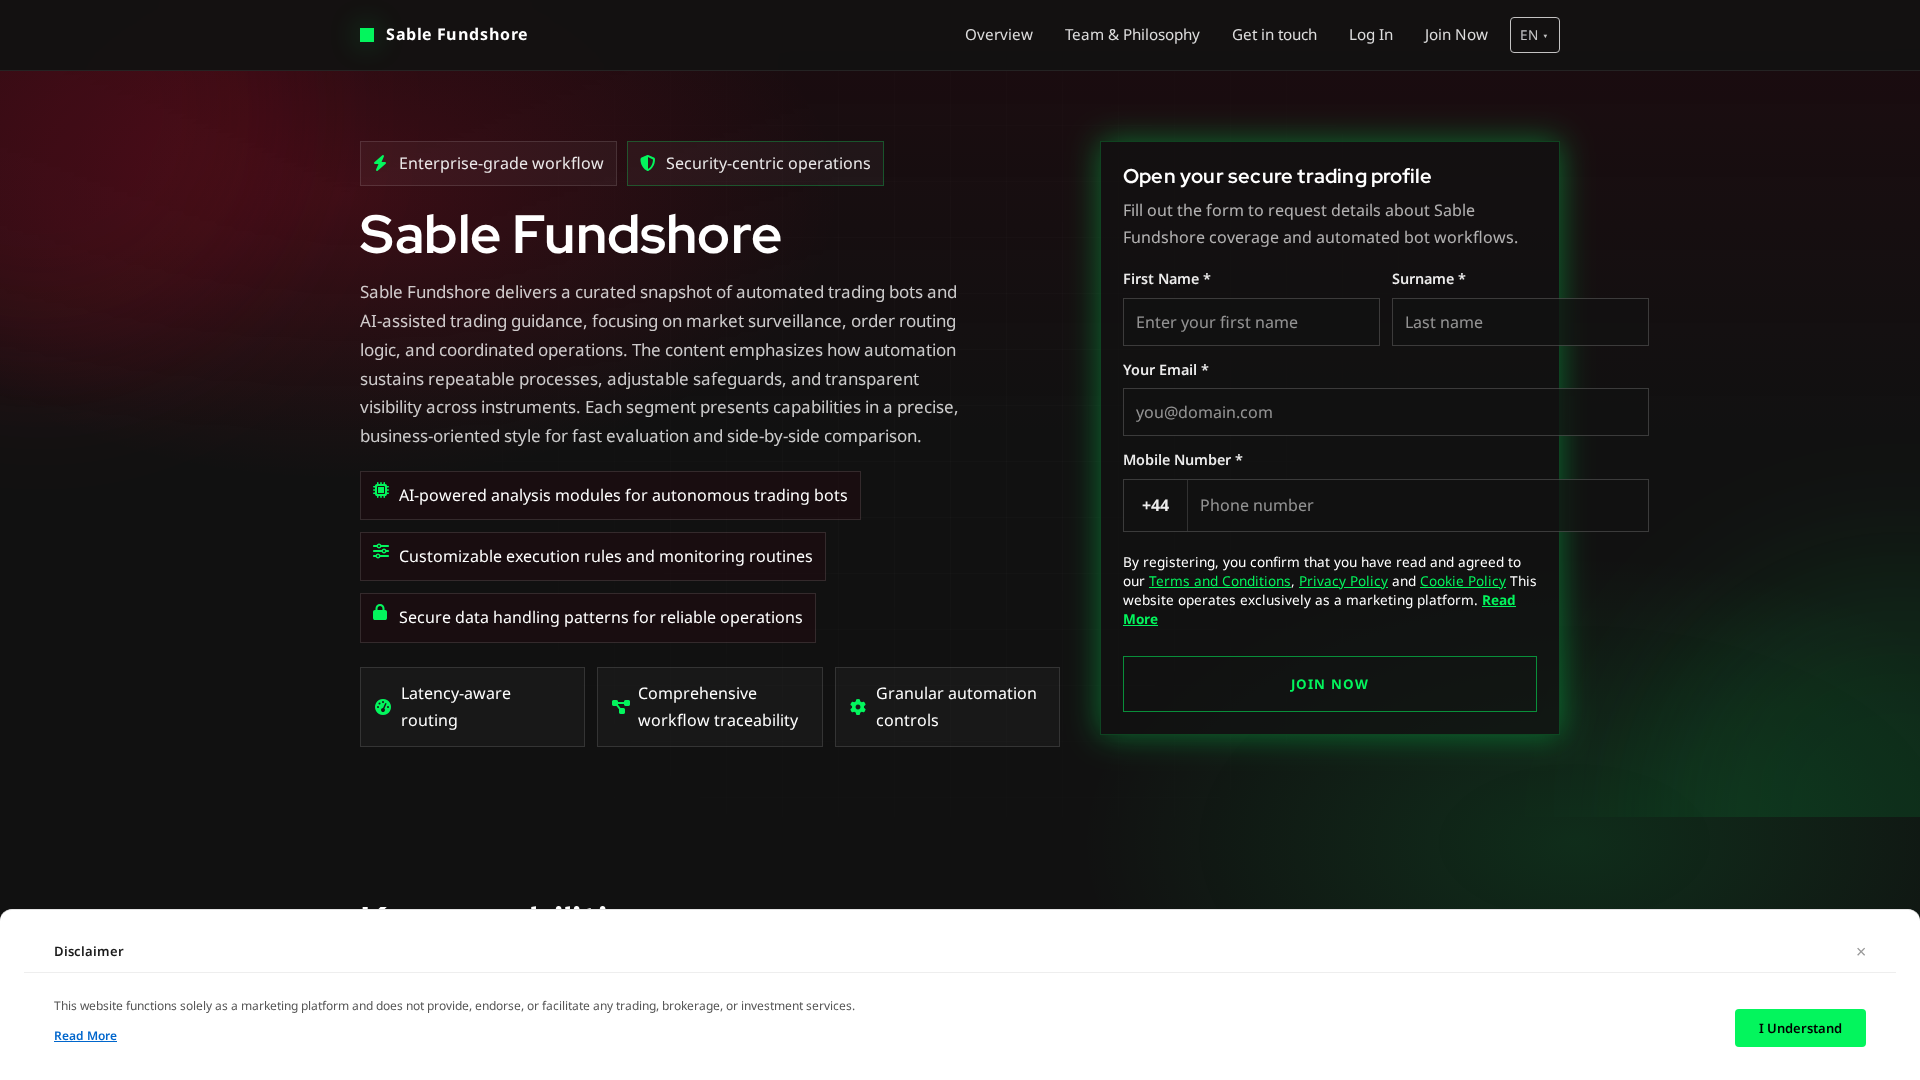Viewport: 1920px width, 1080px height.
Task: Select the Overview menu item
Action: point(998,34)
